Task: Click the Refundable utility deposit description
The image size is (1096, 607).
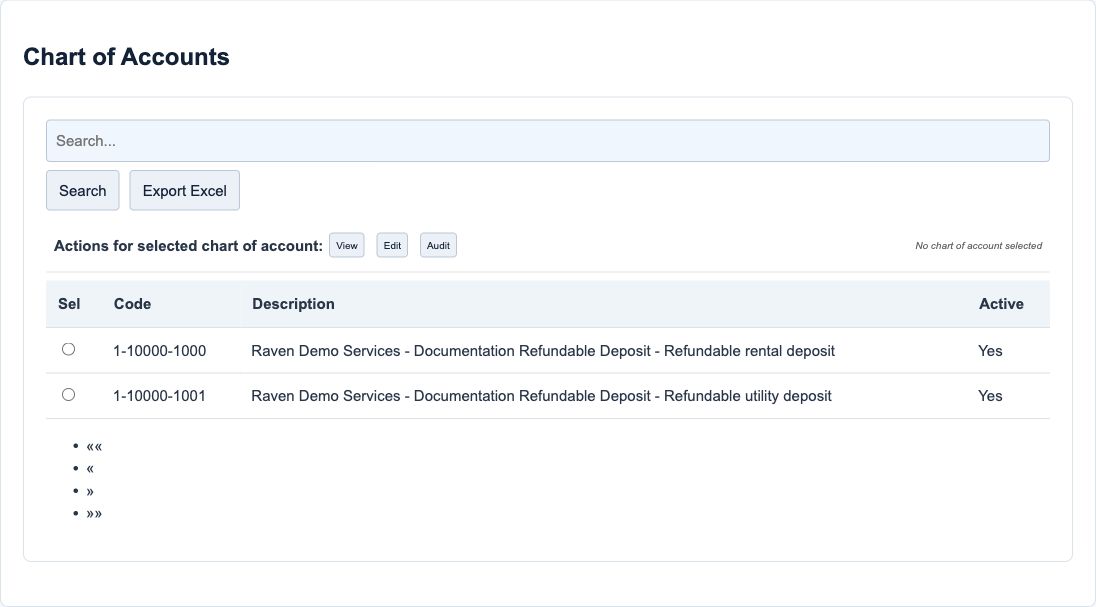Action: [541, 396]
